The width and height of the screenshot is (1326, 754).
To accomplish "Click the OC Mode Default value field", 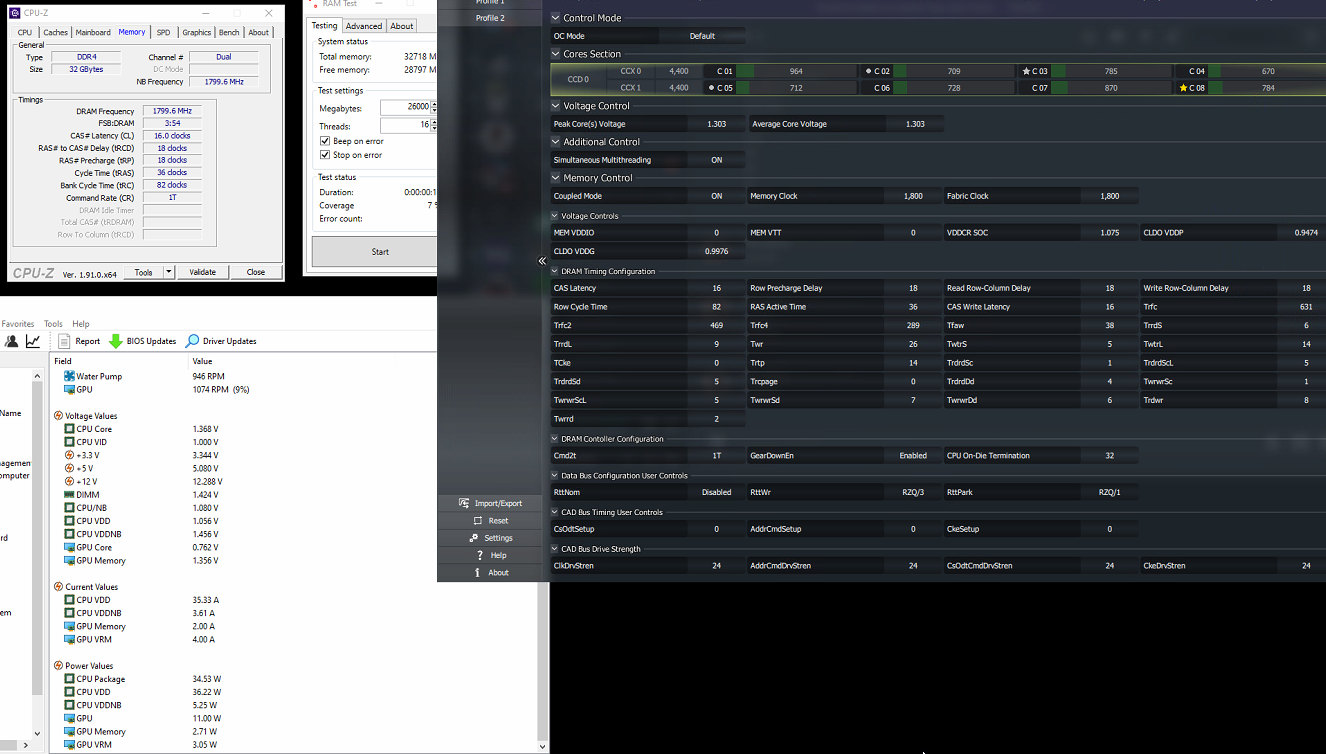I will point(702,36).
